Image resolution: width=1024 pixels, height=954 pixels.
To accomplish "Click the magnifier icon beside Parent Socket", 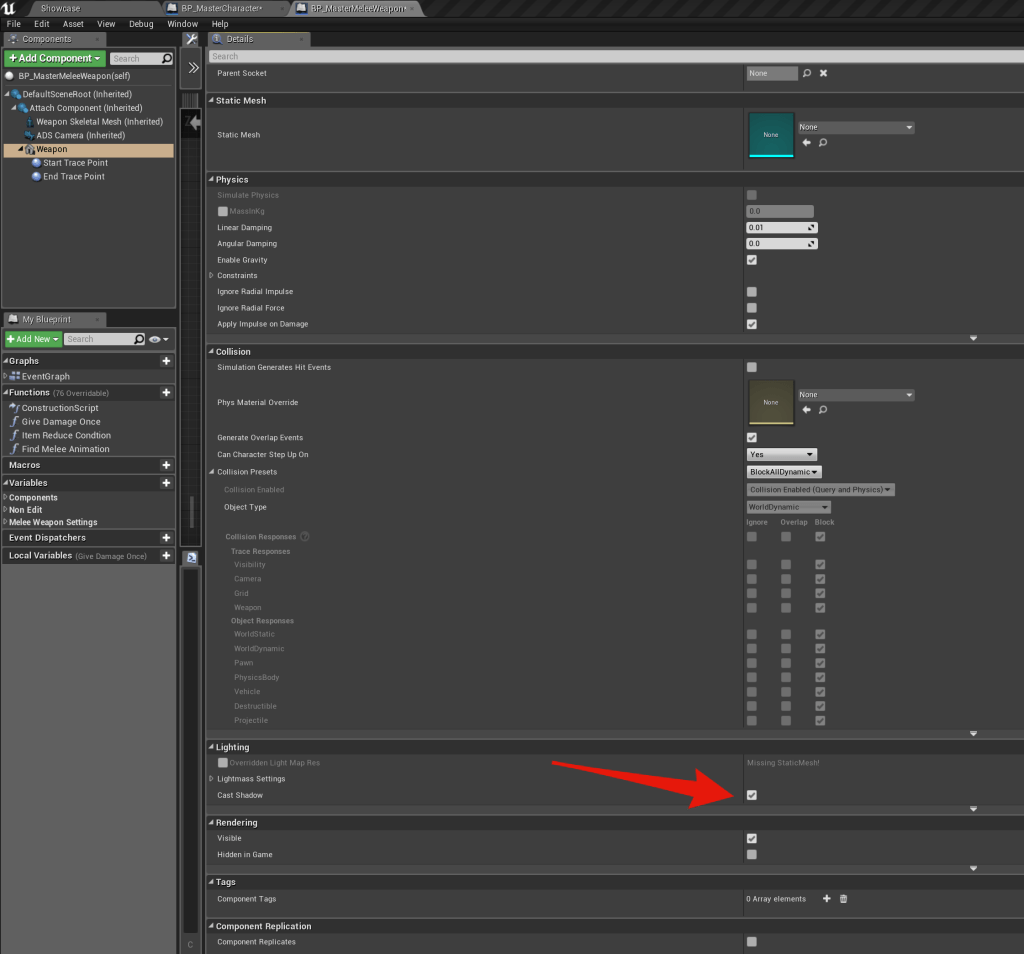I will coord(807,73).
